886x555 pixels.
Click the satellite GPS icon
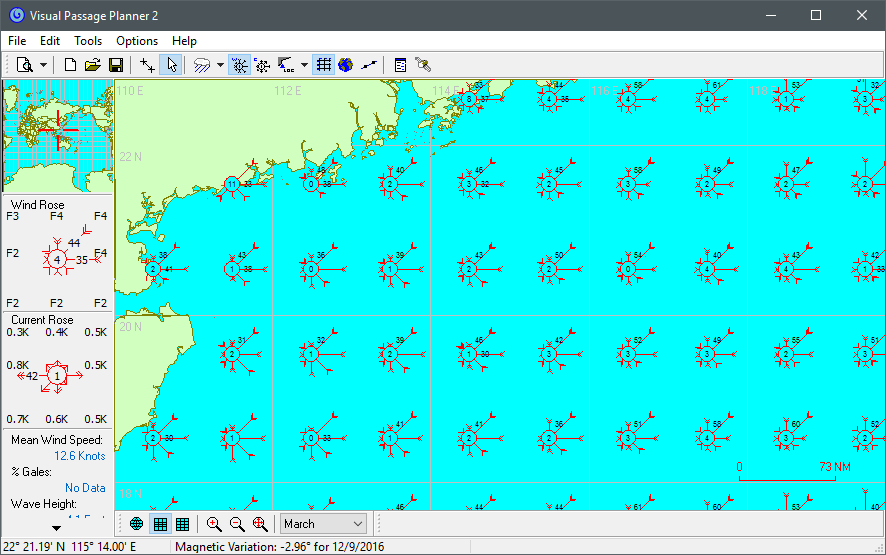pos(423,65)
